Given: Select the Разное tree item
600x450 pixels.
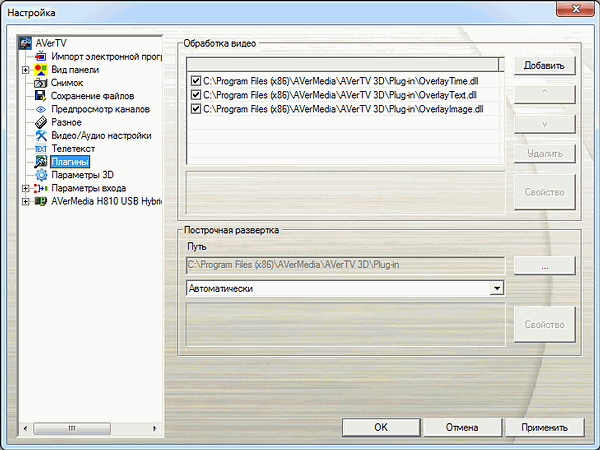Looking at the screenshot, I should [66, 122].
